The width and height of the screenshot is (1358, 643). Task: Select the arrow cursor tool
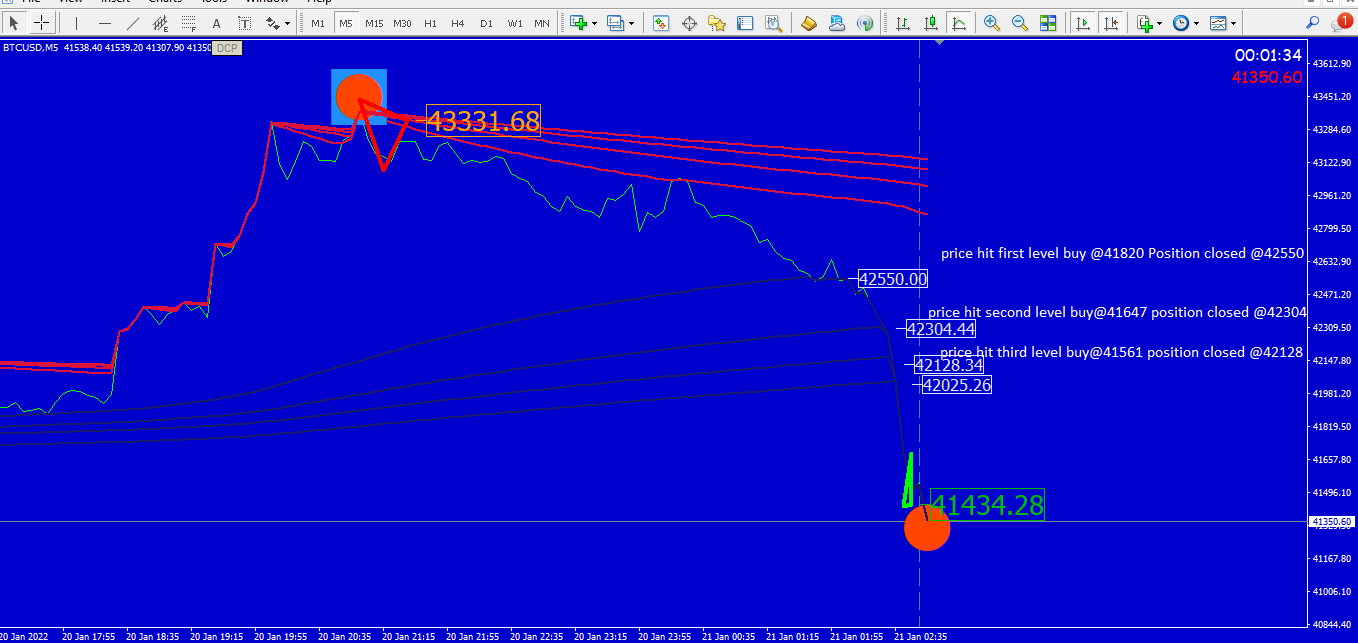click(14, 22)
